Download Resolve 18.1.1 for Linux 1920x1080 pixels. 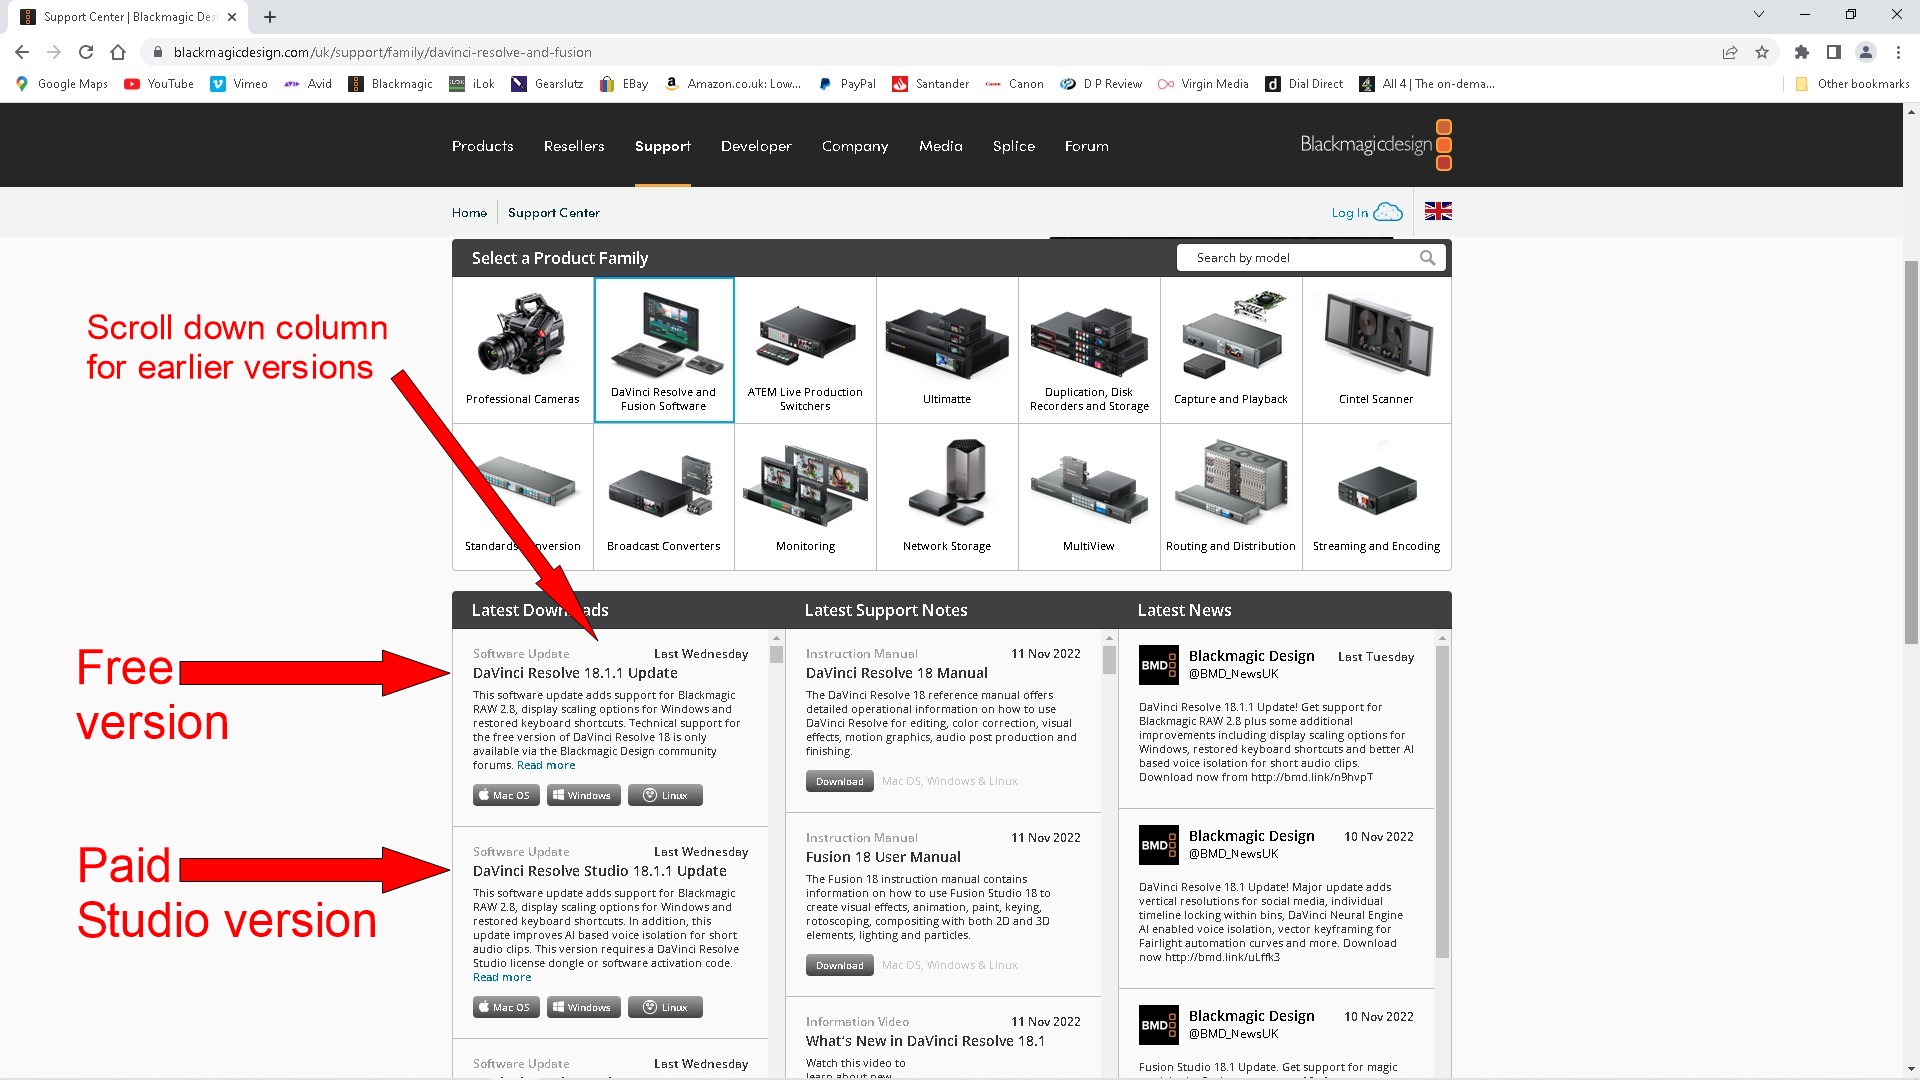pos(665,795)
